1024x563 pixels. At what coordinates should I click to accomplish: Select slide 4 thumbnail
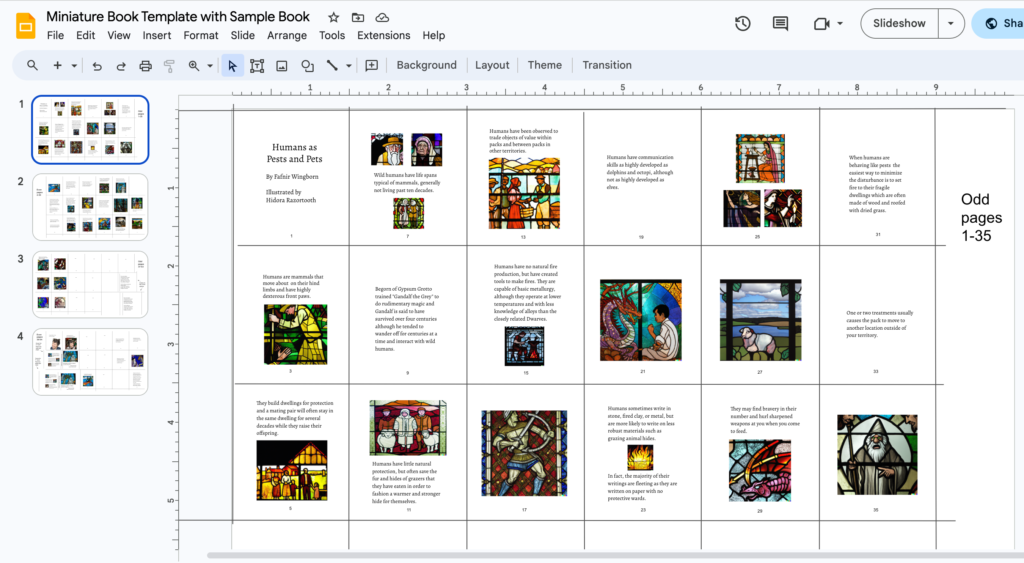pyautogui.click(x=90, y=362)
